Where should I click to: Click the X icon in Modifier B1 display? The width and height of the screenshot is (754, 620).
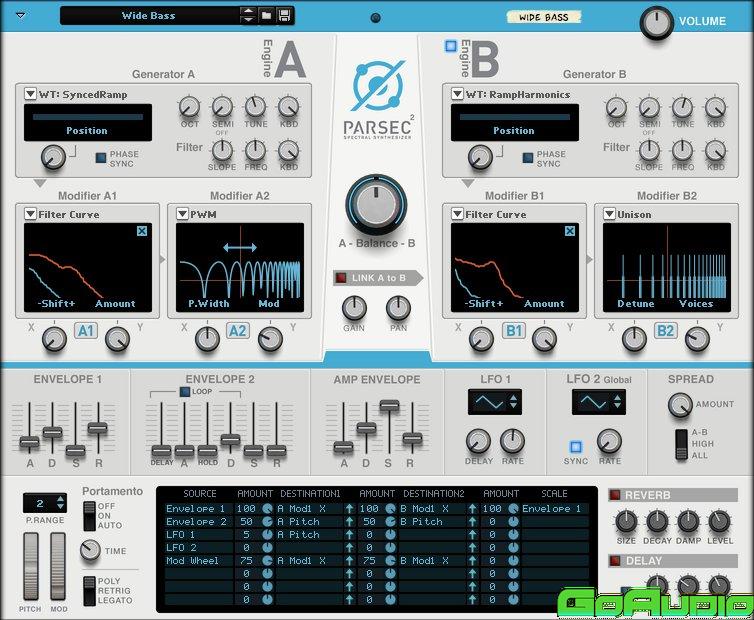click(x=570, y=231)
